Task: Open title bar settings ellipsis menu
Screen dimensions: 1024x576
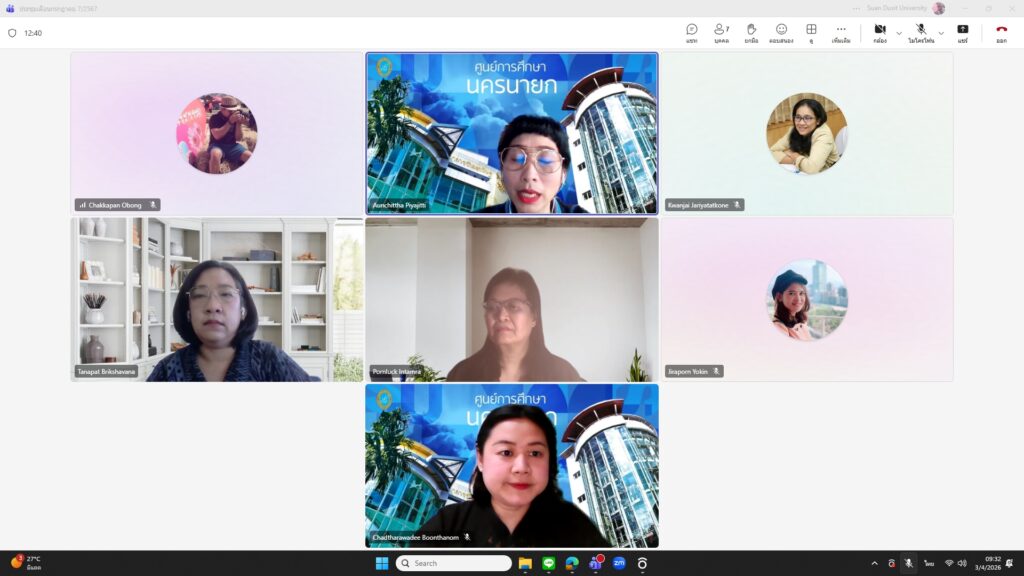Action: pyautogui.click(x=856, y=8)
